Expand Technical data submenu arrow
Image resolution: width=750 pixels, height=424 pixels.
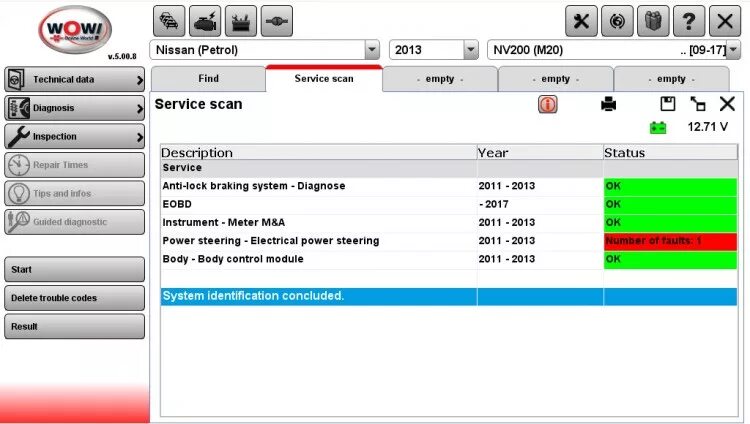139,80
